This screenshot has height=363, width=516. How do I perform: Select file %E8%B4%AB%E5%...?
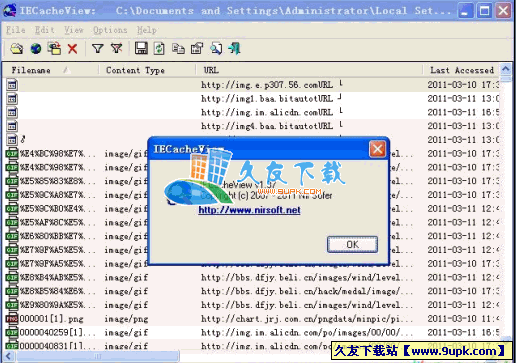coord(57,277)
